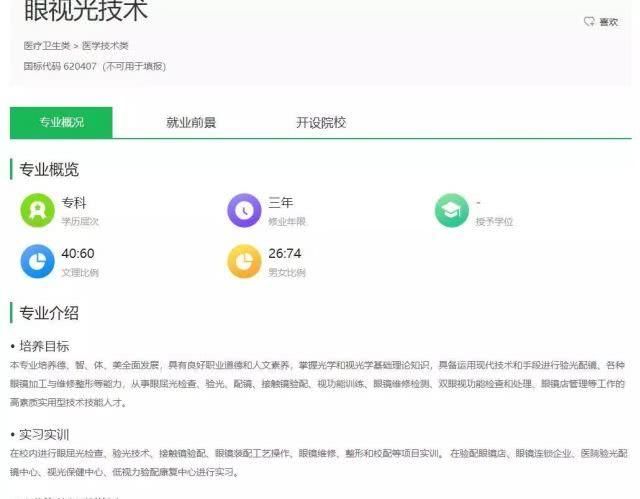Click the 专业介绍 section heading
The image size is (640, 499).
49,313
